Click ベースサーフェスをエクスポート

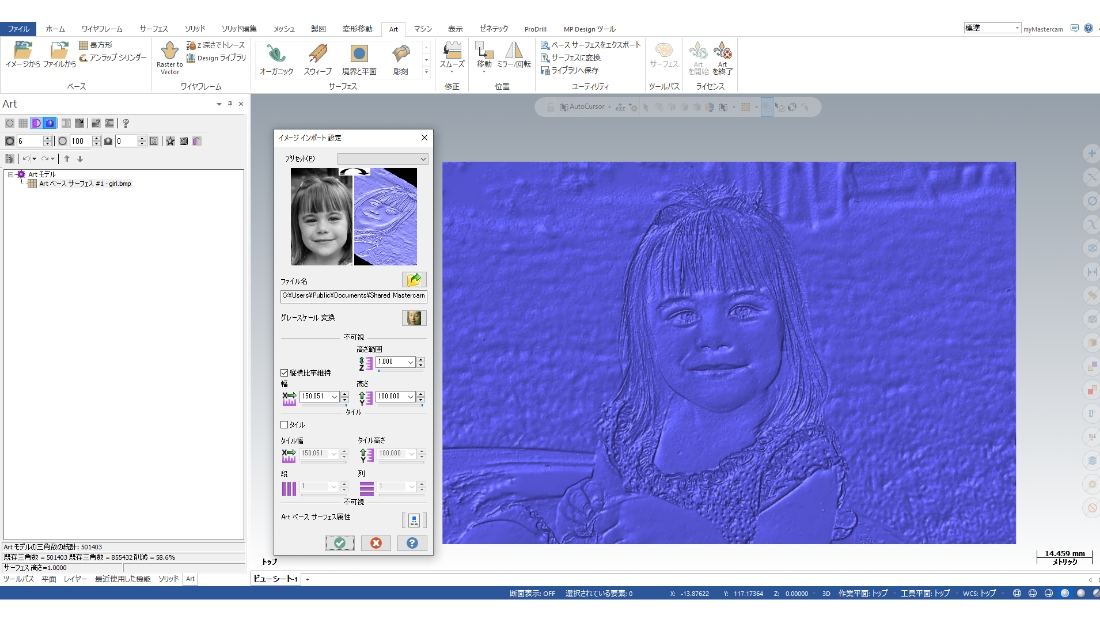[x=591, y=45]
